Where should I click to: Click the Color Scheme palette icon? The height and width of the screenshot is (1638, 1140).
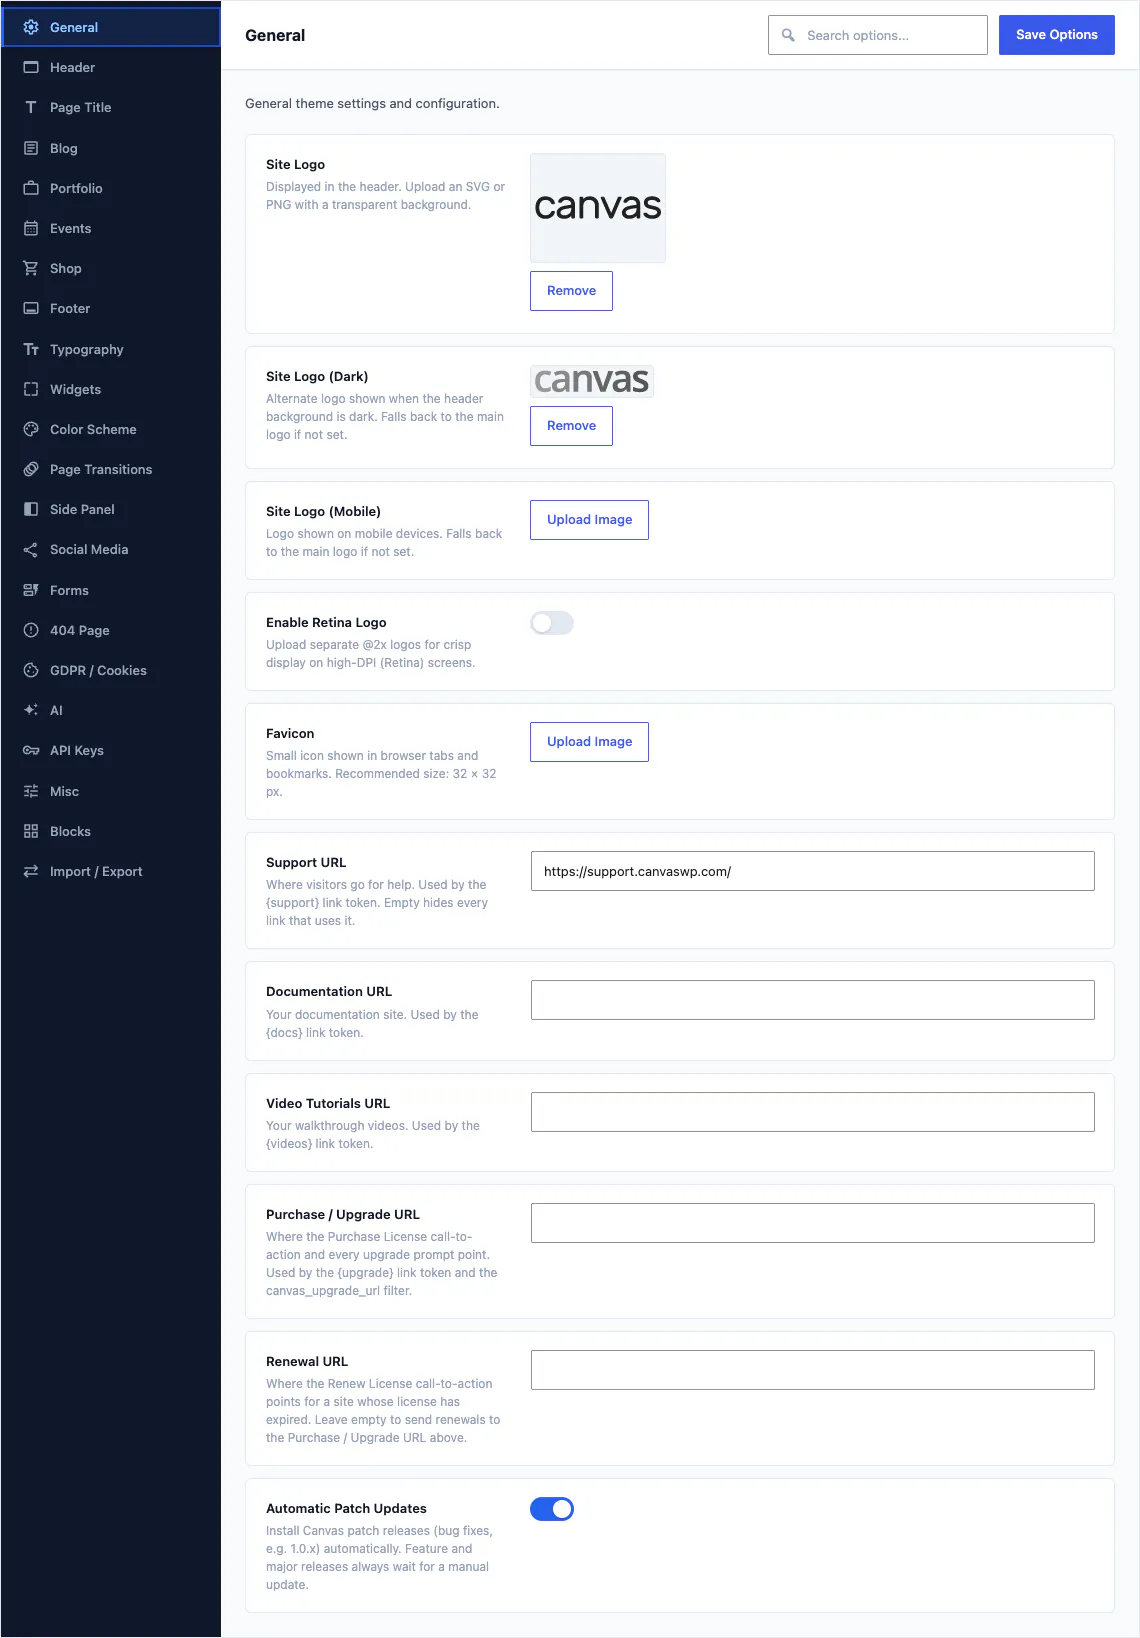coord(31,429)
